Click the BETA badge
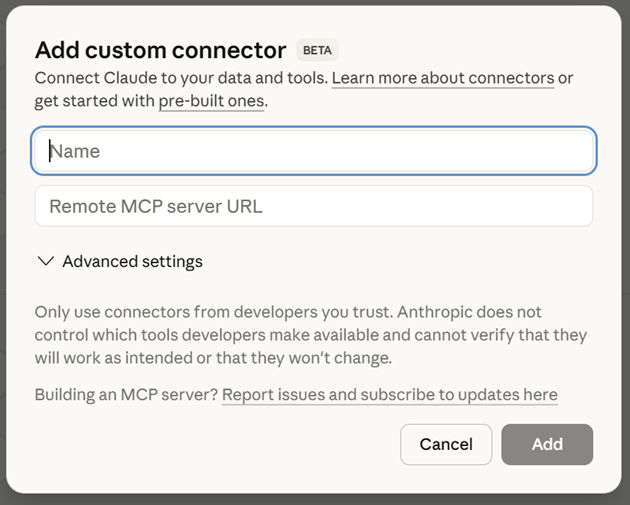Screen dimensions: 630x505 pos(318,50)
